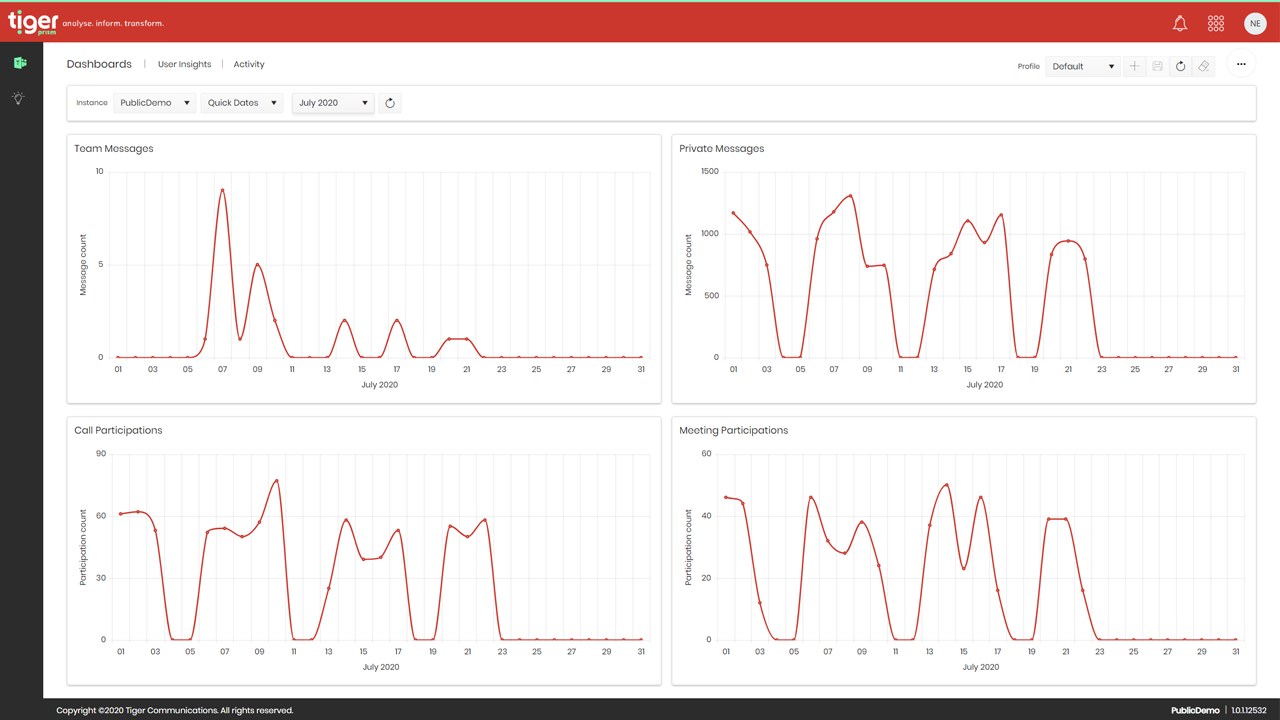
Task: Open the more options ellipsis button
Action: 1241,64
